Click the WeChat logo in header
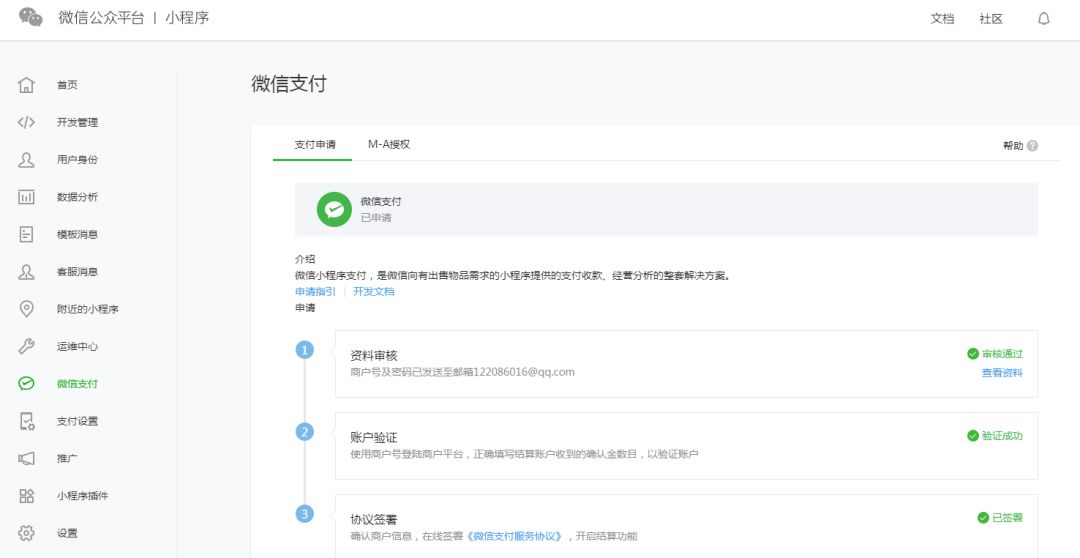The height and width of the screenshot is (558, 1080). pos(31,17)
